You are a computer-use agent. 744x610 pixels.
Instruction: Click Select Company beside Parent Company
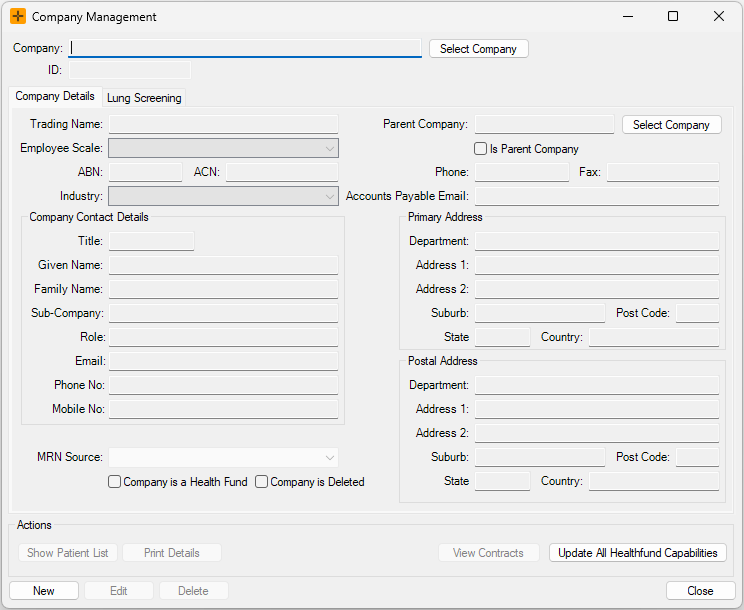click(671, 125)
